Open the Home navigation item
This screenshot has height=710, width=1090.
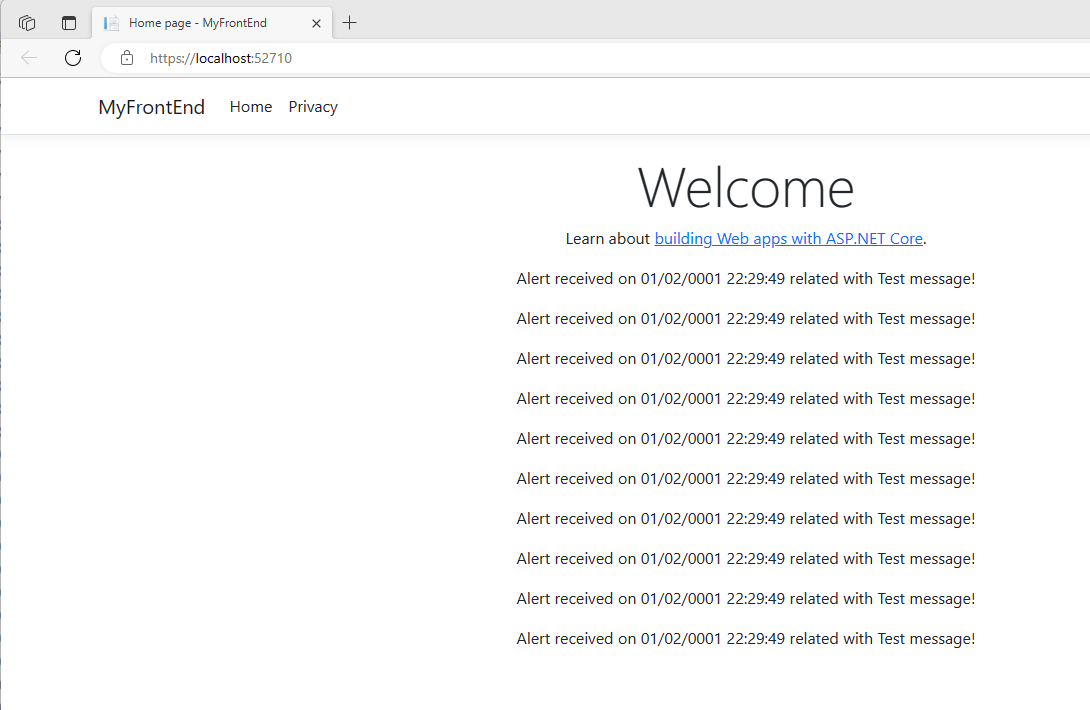tap(250, 106)
